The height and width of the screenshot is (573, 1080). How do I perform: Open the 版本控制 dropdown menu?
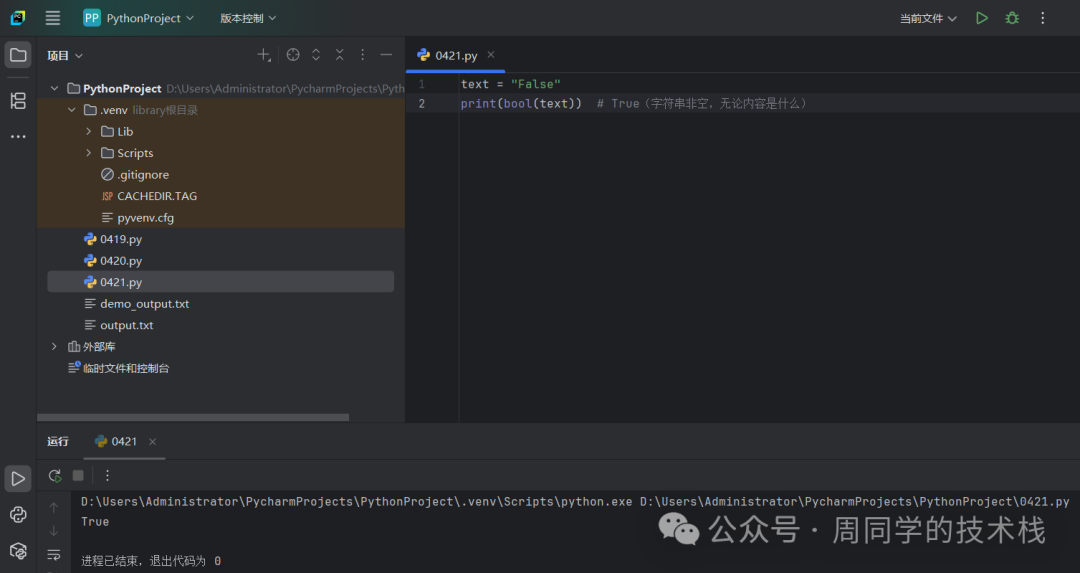pyautogui.click(x=248, y=18)
